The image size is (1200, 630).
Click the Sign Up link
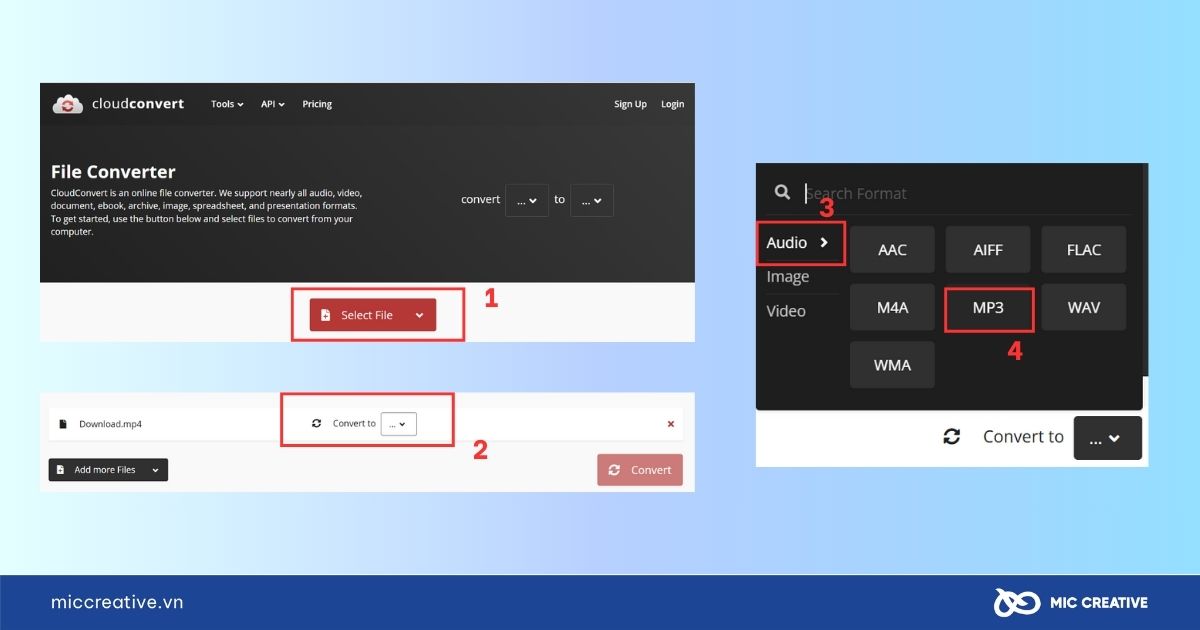[x=630, y=104]
